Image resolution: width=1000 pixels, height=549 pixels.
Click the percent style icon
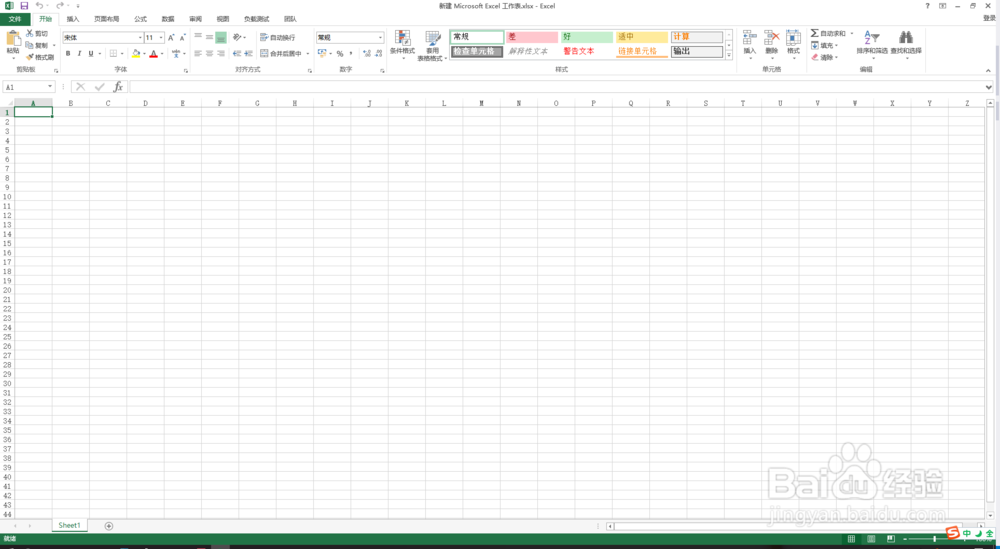click(340, 54)
